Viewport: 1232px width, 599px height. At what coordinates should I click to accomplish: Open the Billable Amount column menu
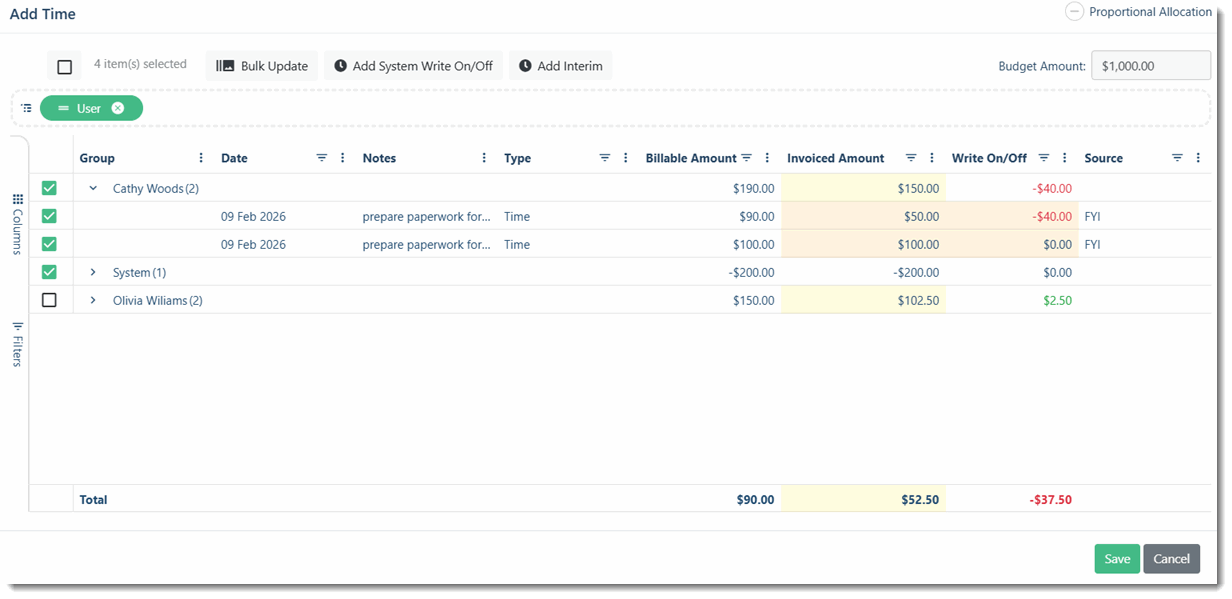coord(767,158)
